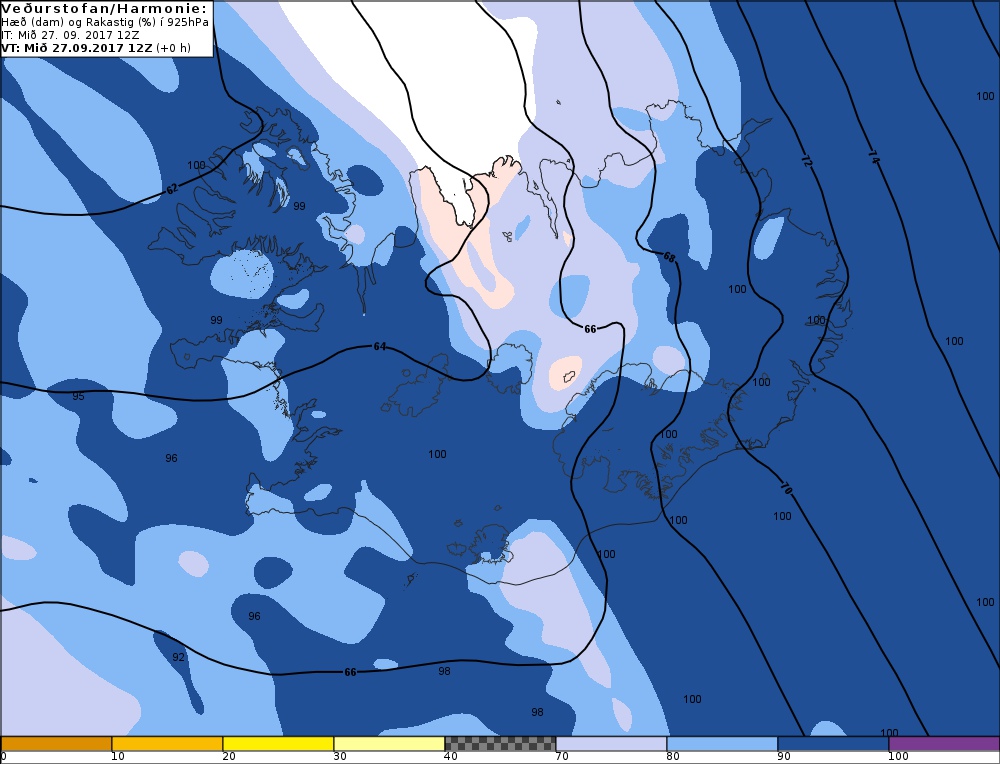This screenshot has height=764, width=1000.
Task: Click the legend tick label '80'
Action: (673, 757)
